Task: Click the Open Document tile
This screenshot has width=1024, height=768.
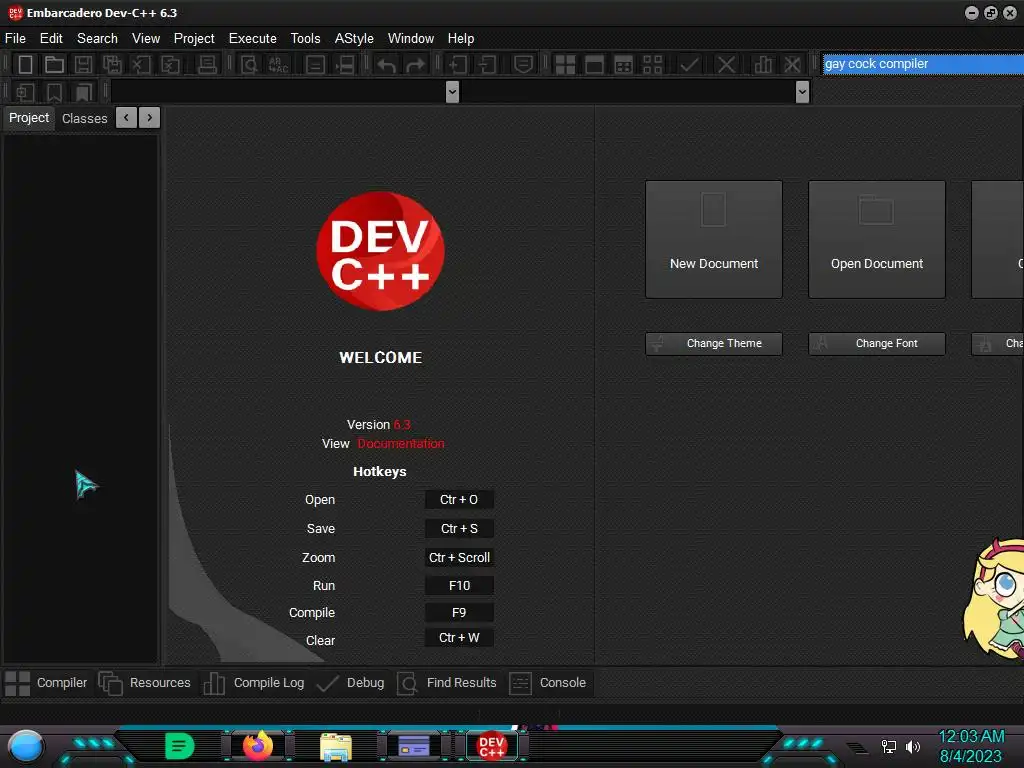Action: 877,240
